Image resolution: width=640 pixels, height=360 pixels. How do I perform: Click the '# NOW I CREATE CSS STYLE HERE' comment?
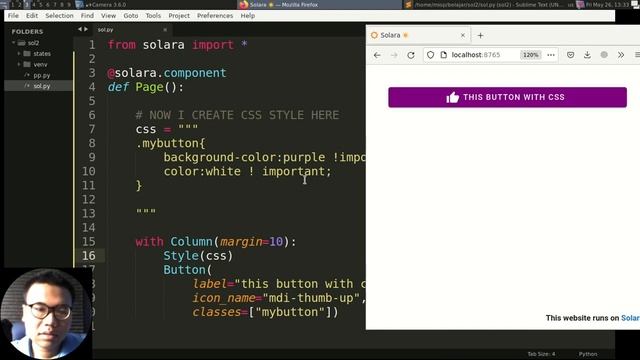237,115
